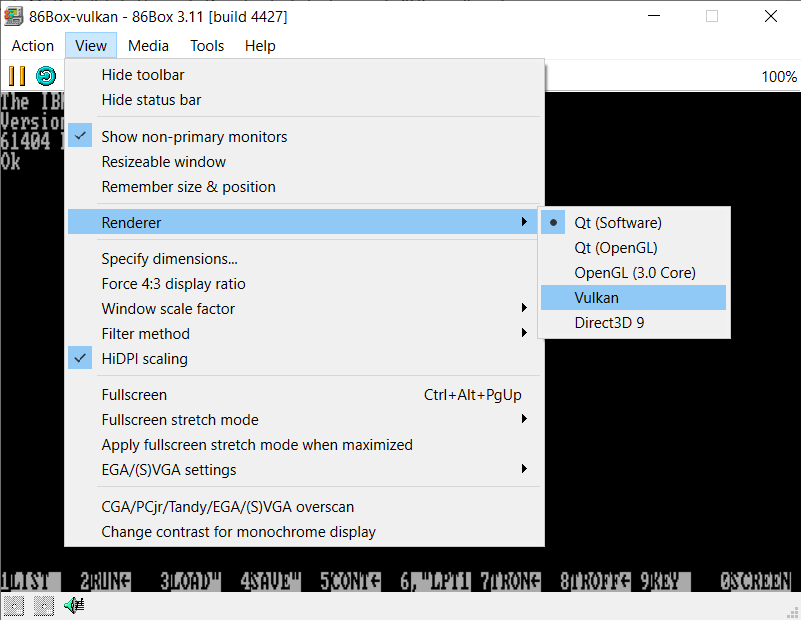
Task: Hard reset the machine using the reset icon
Action: tap(45, 75)
